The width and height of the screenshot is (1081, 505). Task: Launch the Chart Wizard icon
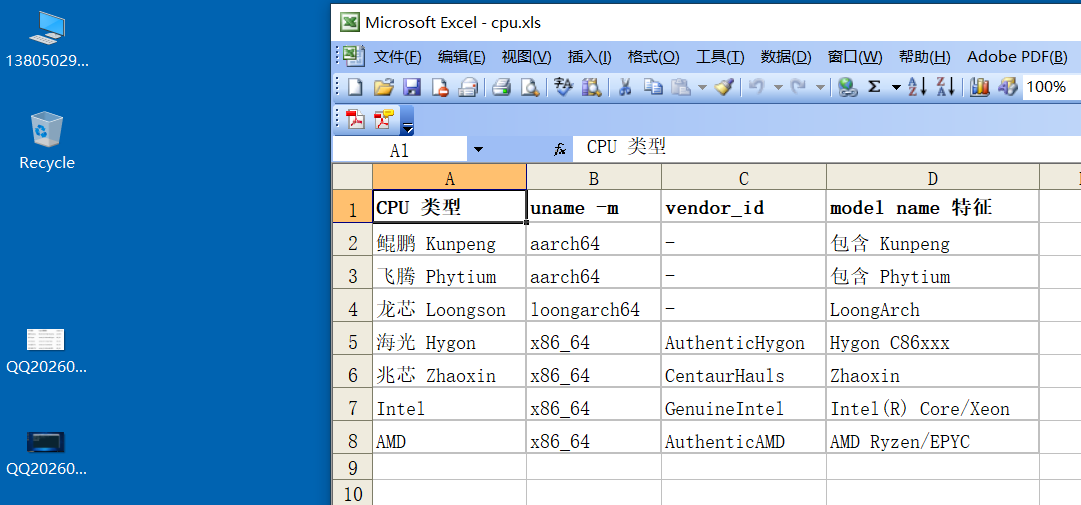[980, 87]
